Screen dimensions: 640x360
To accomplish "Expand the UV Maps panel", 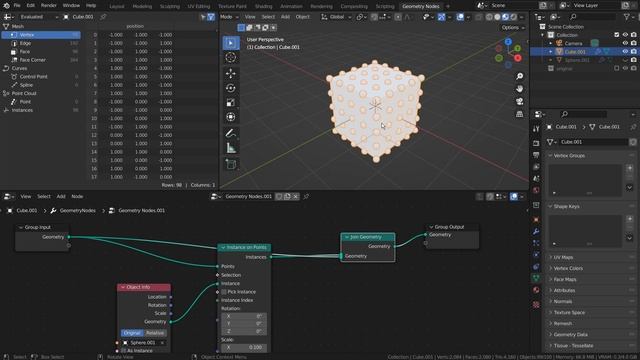I will click(x=563, y=258).
